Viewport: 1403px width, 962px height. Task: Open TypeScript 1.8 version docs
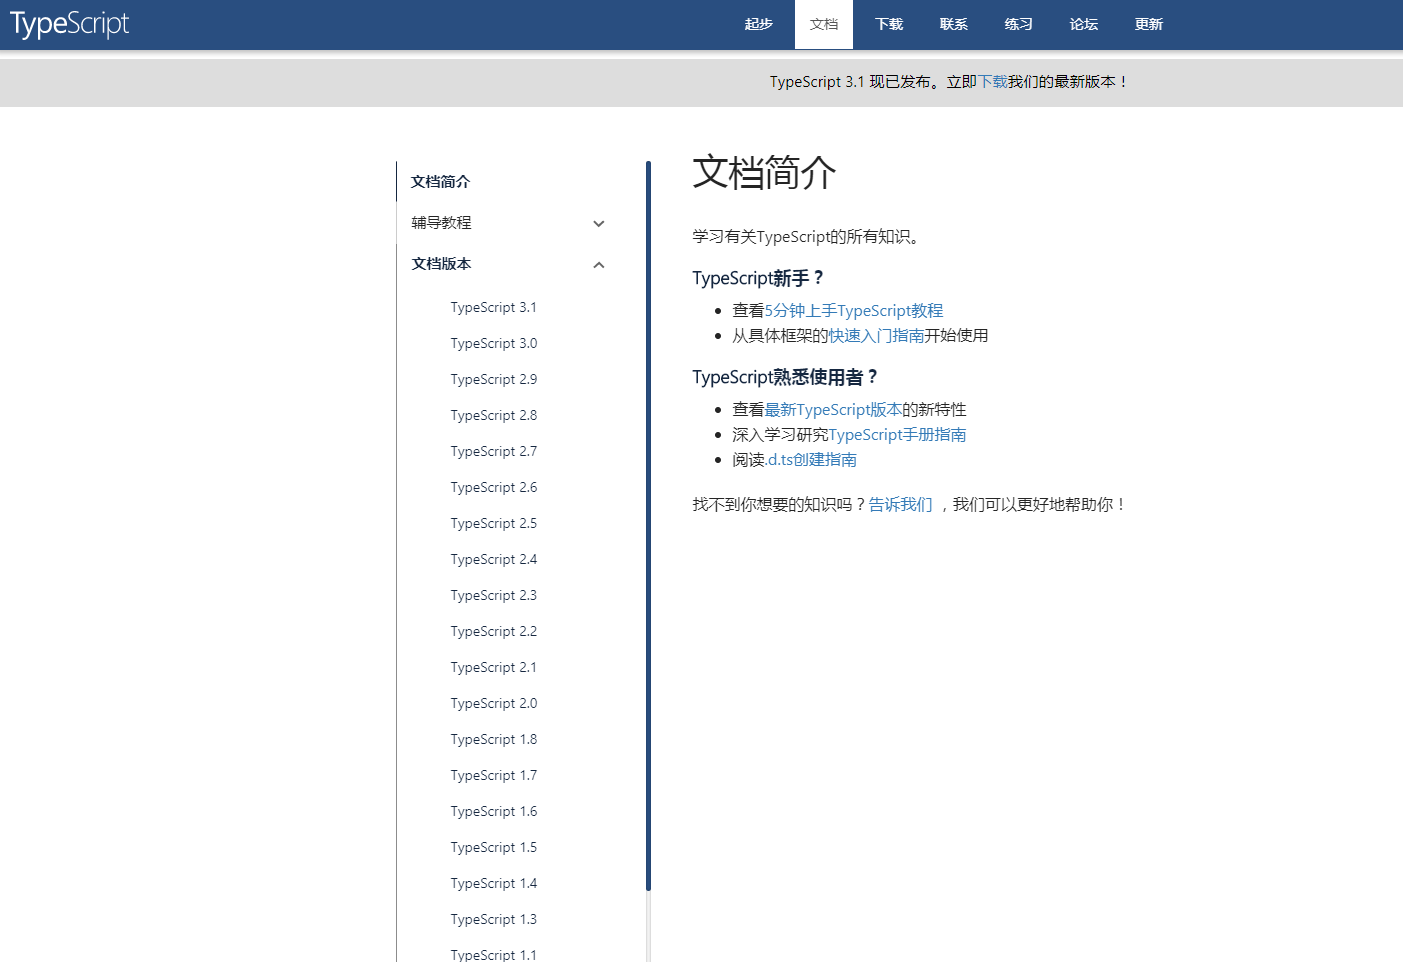(494, 739)
